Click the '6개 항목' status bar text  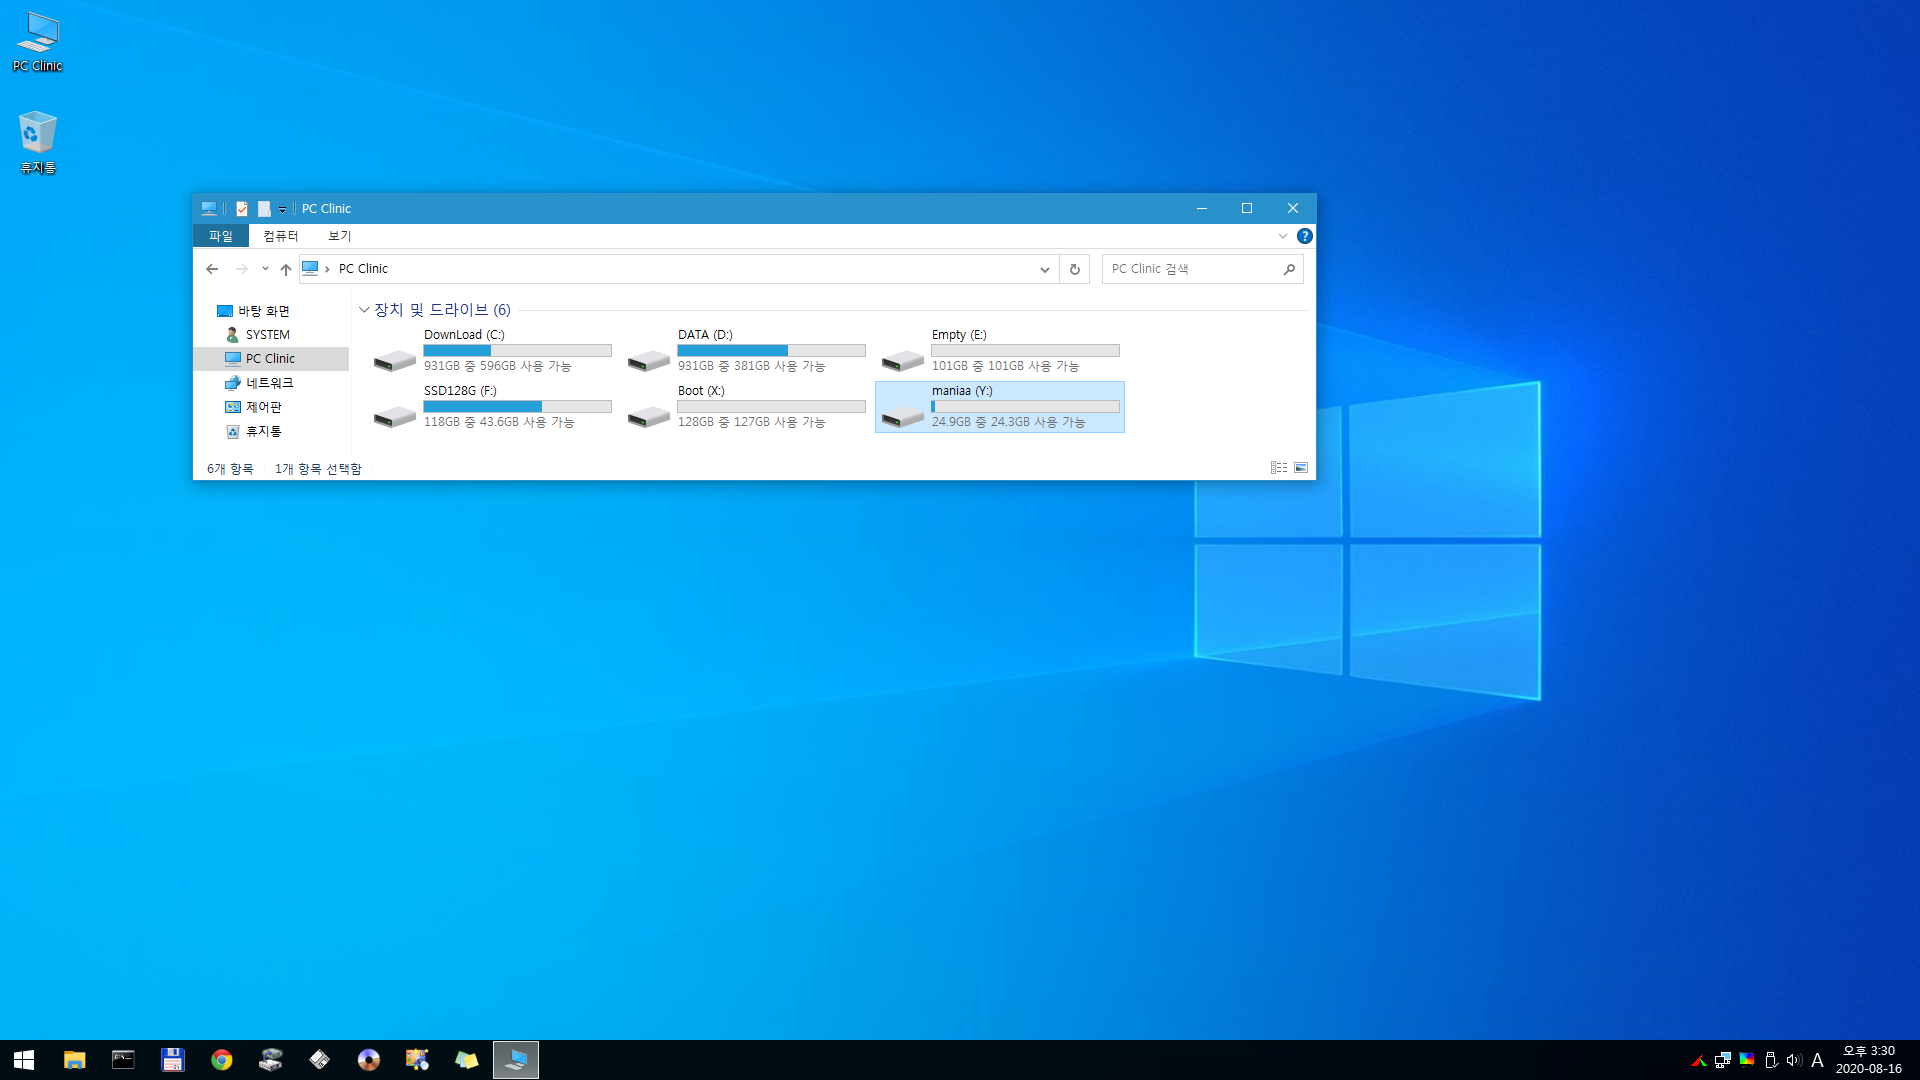point(230,469)
